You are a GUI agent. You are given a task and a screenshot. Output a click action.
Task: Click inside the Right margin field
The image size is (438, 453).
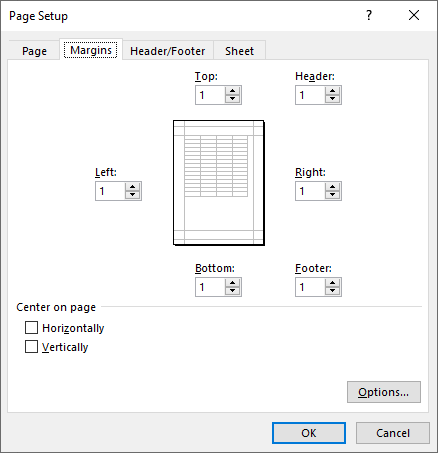point(311,191)
